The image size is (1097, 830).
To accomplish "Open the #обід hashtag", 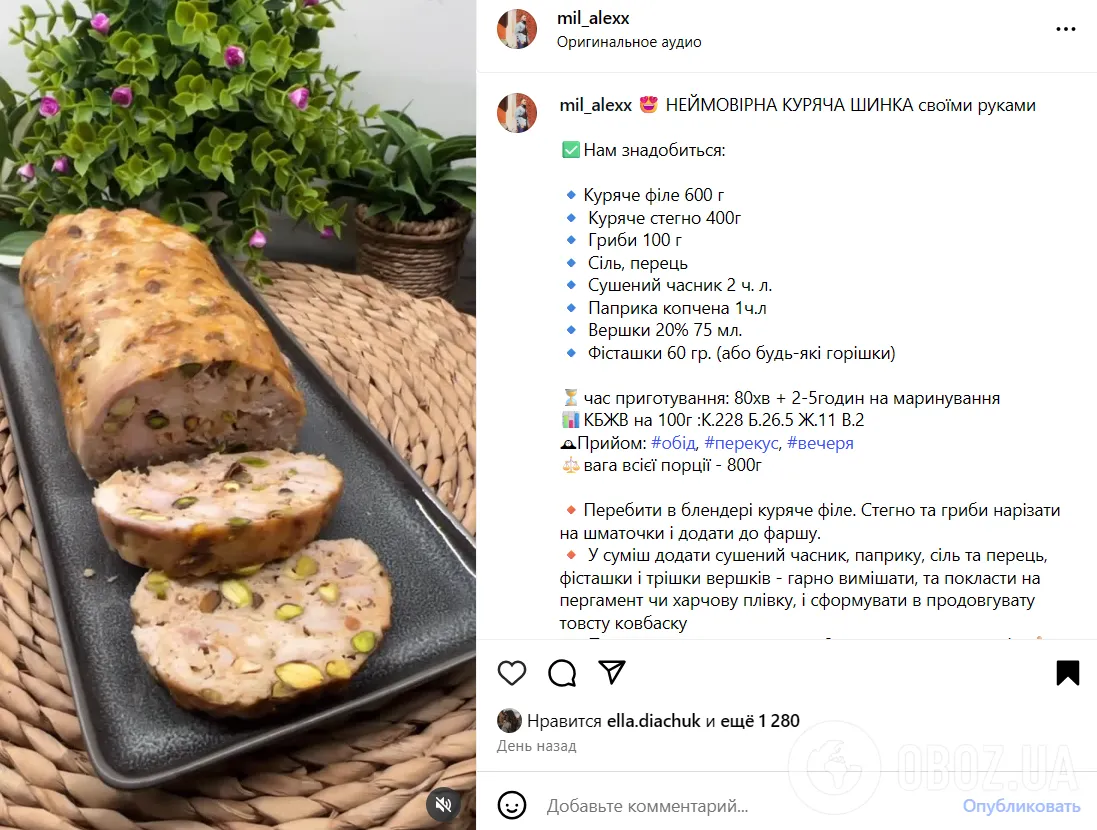I will (673, 443).
